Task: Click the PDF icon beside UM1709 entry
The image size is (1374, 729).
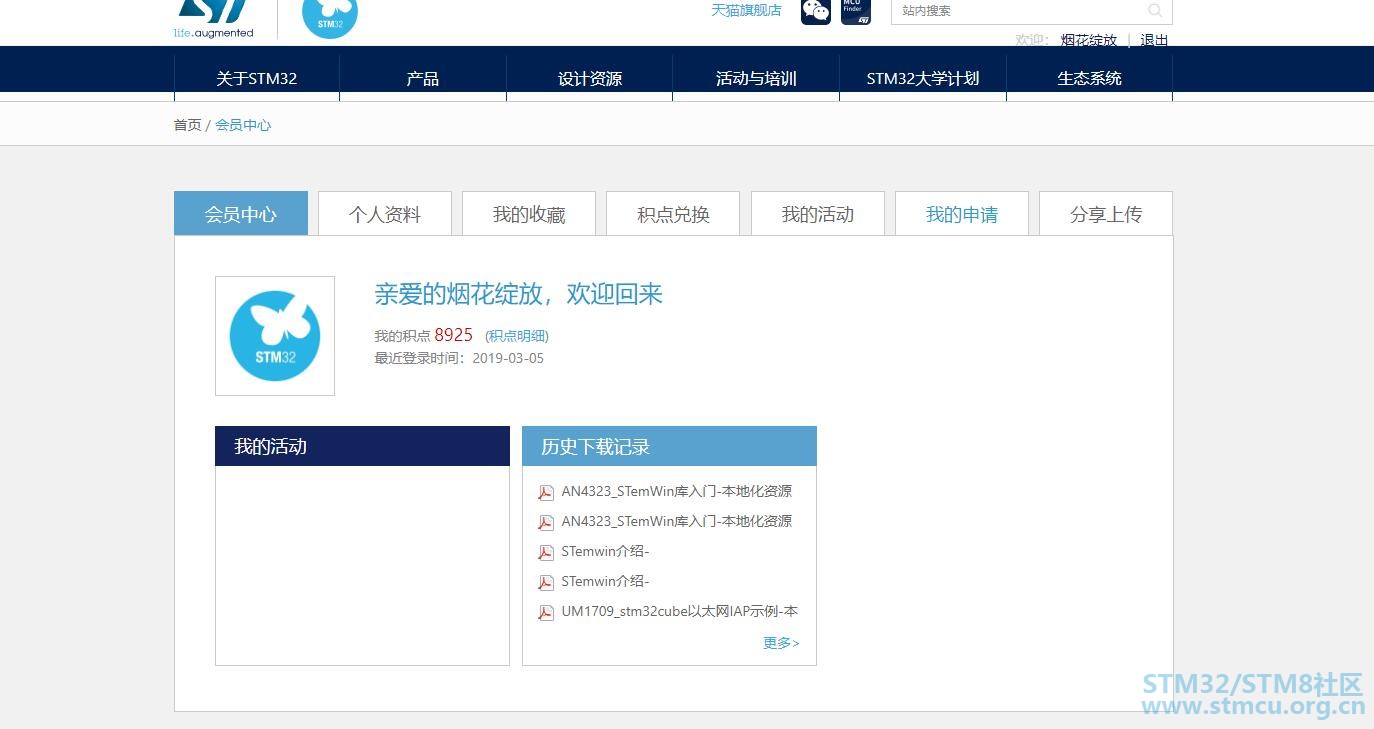Action: [x=546, y=612]
